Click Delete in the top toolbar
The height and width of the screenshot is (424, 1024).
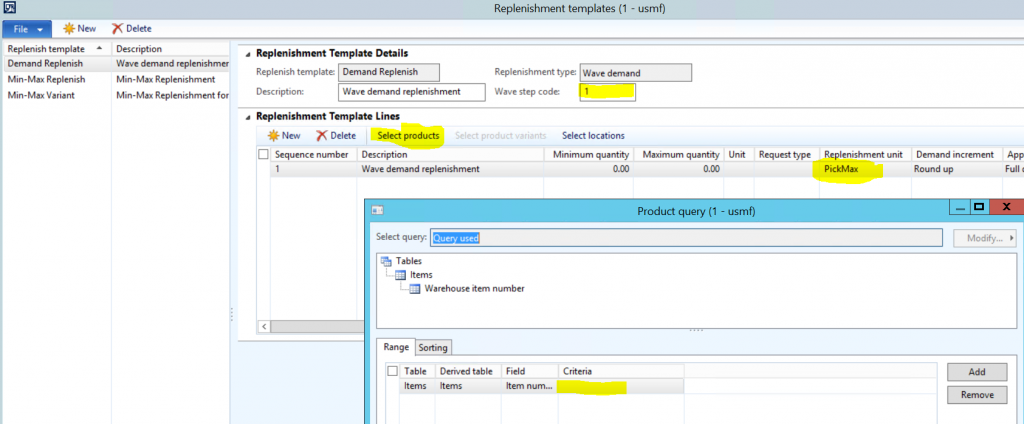tap(131, 29)
